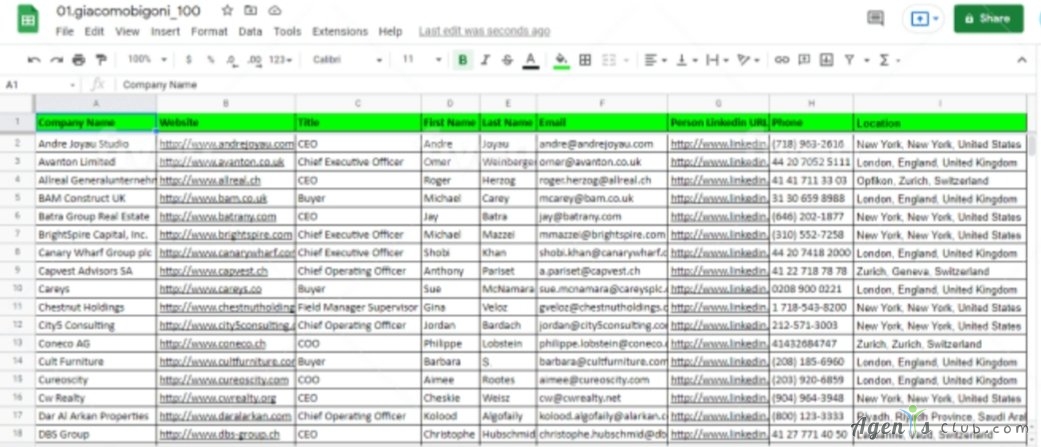The image size is (1041, 447).
Task: Open text rotation options
Action: [x=748, y=60]
